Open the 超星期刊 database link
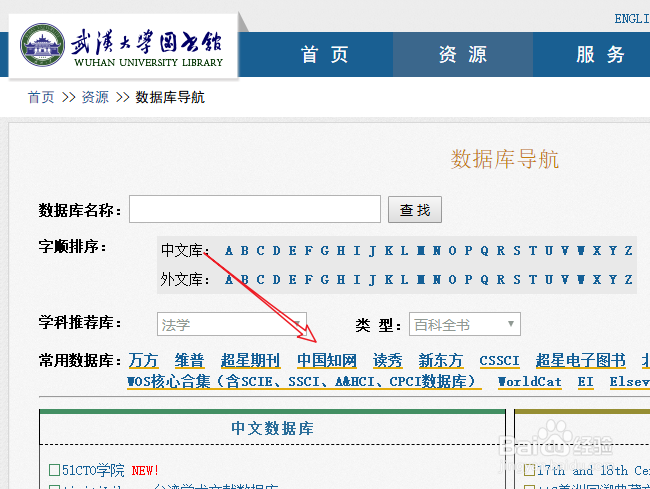The height and width of the screenshot is (489, 650). pos(250,361)
